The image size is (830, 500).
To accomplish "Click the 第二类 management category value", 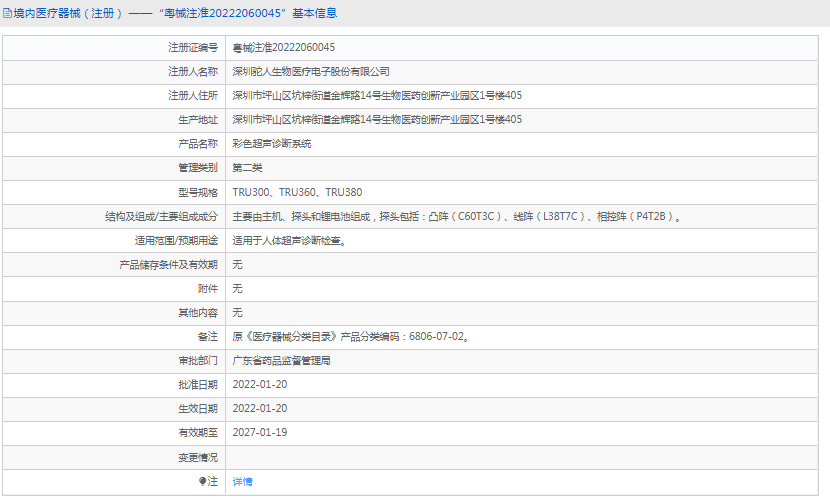I will [247, 168].
